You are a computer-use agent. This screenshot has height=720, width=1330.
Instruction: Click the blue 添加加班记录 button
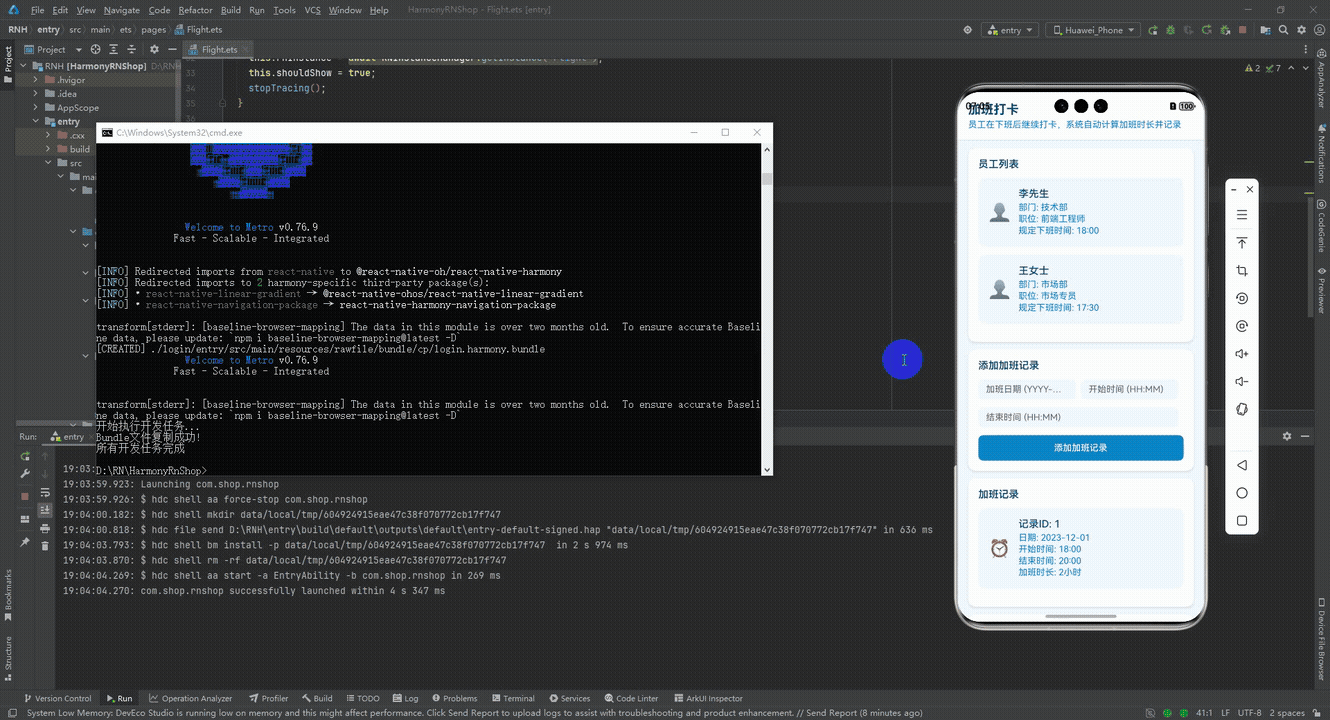click(1080, 448)
